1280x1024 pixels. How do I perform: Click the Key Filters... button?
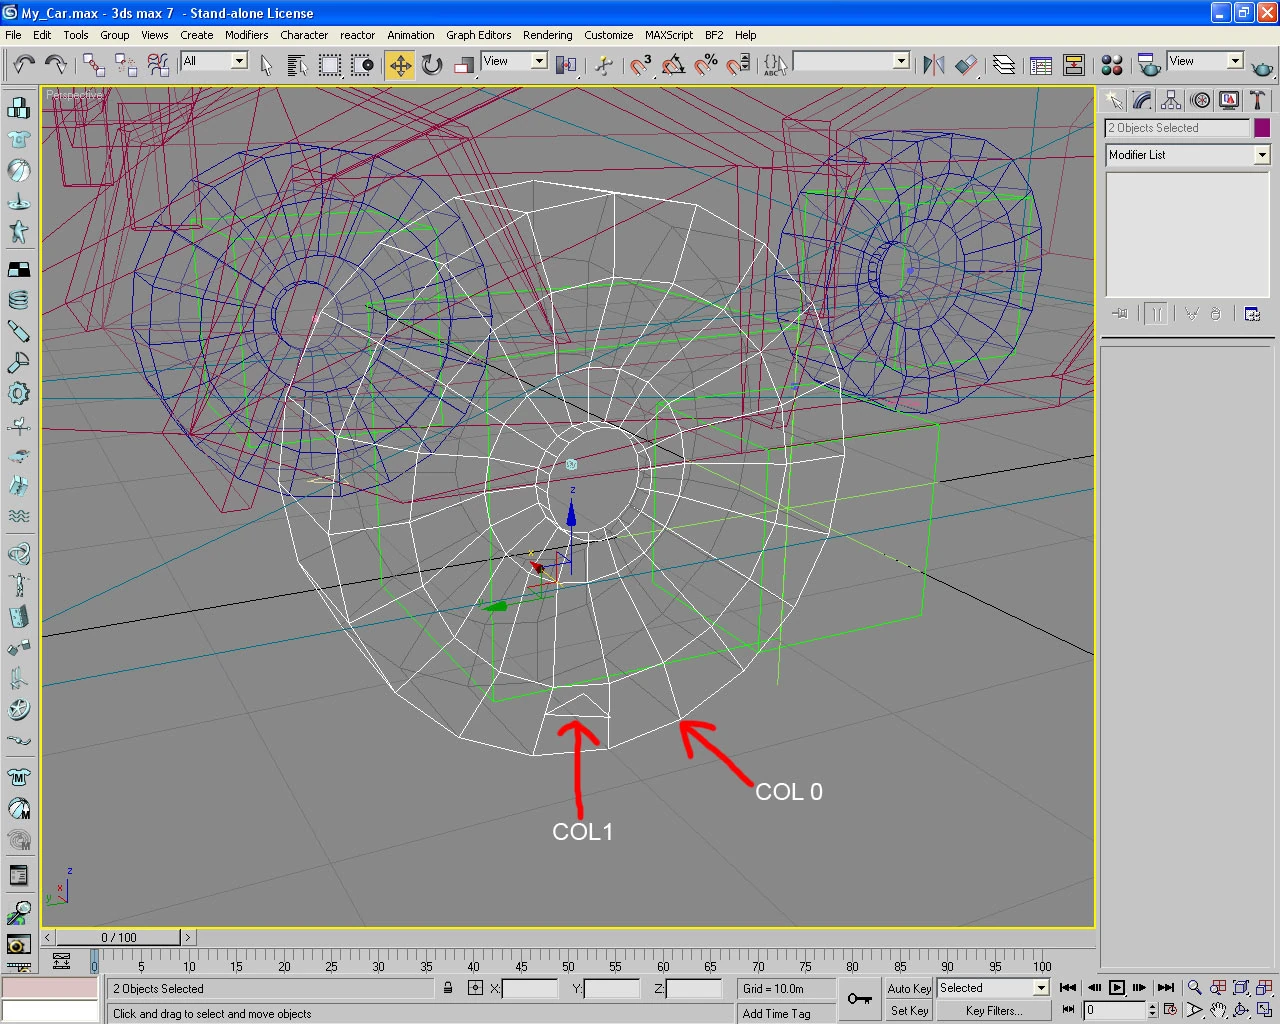993,1011
